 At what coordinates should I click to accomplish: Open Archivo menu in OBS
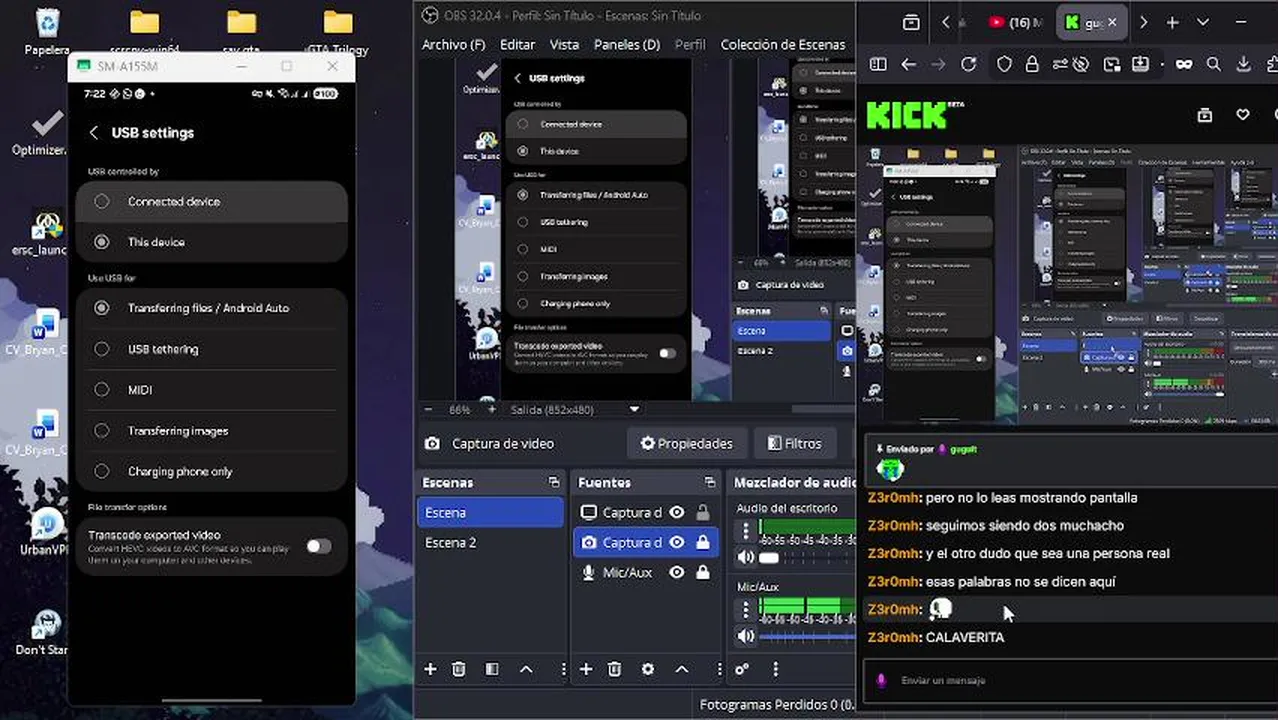tap(454, 45)
